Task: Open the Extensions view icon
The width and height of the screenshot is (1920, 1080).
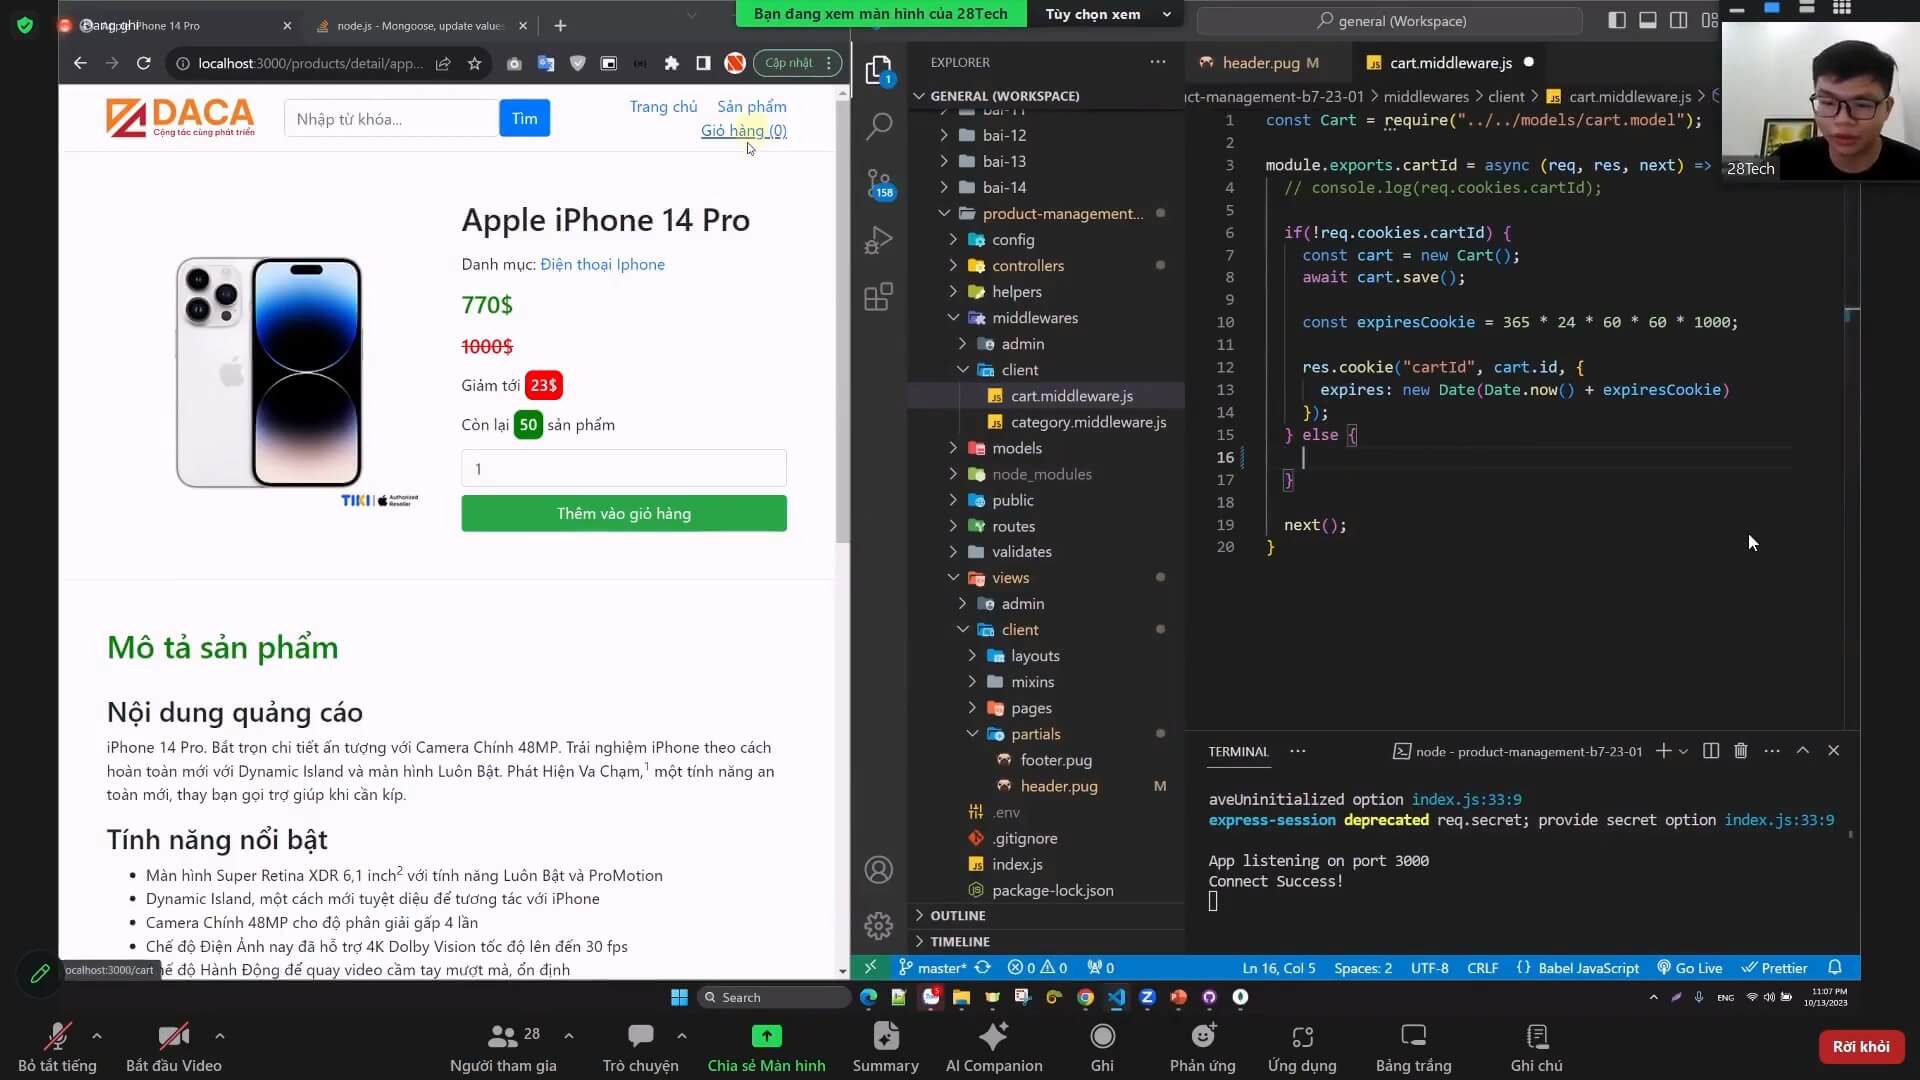Action: 878,297
